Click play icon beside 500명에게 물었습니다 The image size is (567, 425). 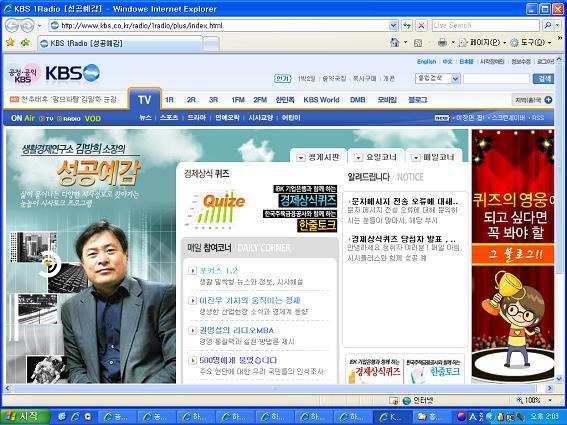(192, 360)
